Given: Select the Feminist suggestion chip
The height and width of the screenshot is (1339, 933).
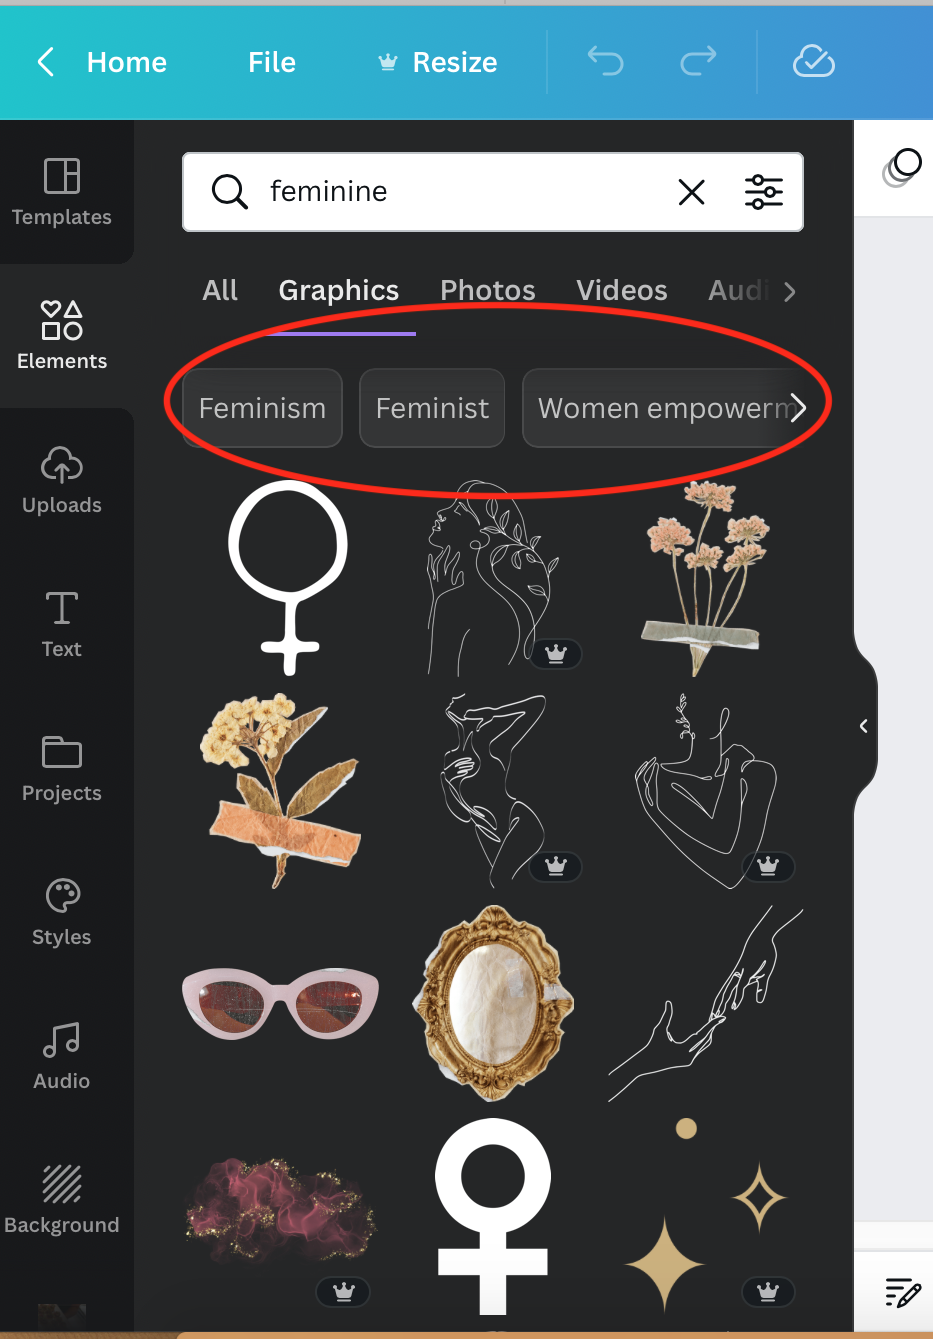Looking at the screenshot, I should [x=432, y=408].
